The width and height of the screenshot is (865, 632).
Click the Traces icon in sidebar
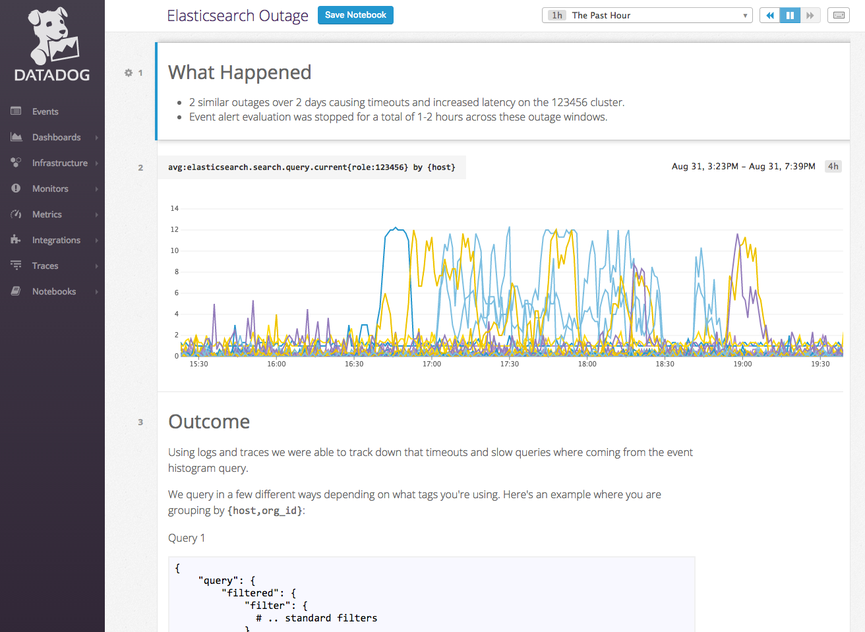click(x=16, y=266)
